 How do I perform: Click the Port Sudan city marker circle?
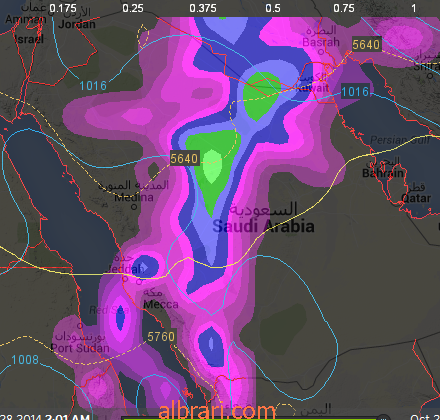click(80, 325)
